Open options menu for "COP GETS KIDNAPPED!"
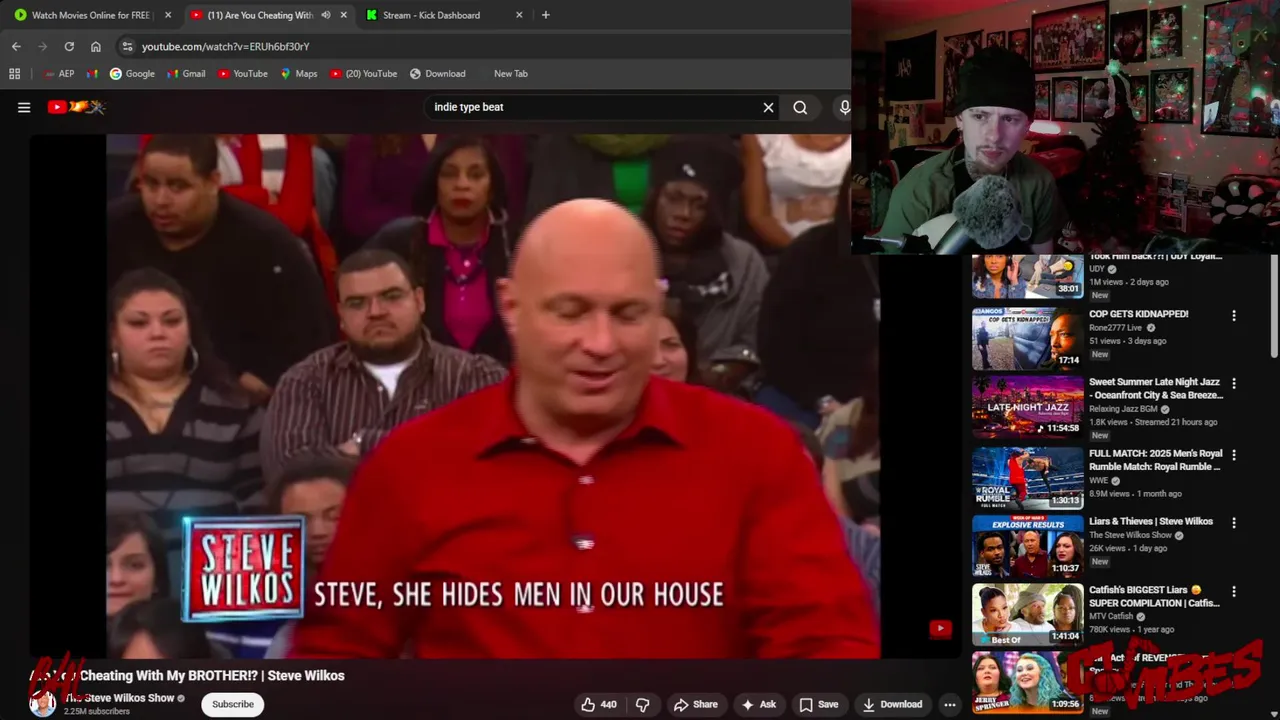 click(1233, 315)
